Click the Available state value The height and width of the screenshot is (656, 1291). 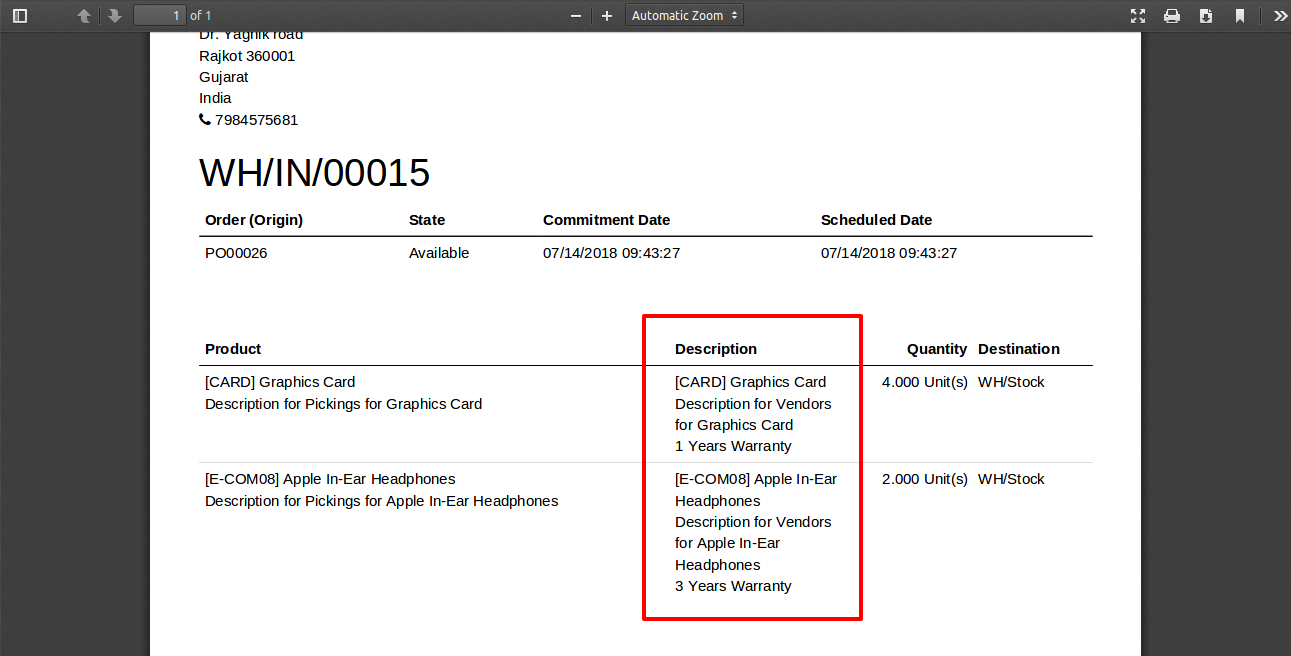point(439,253)
